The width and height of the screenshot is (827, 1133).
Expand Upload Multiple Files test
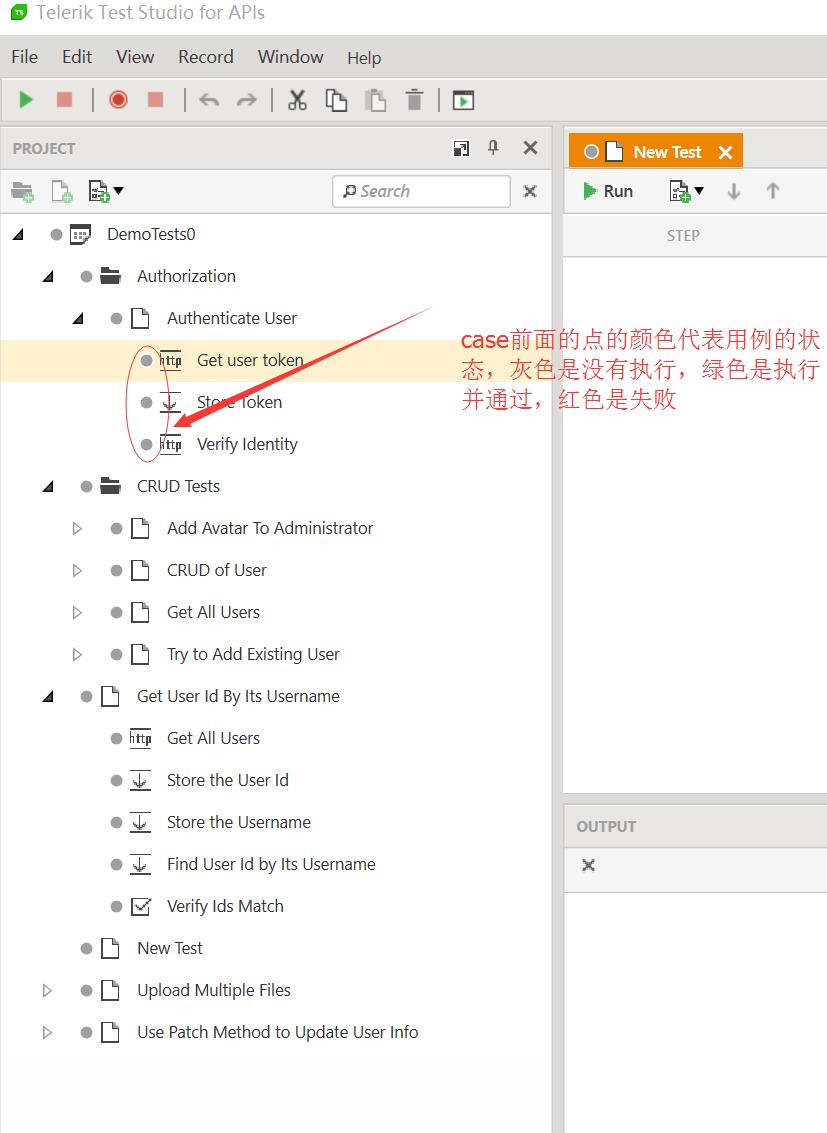(48, 990)
